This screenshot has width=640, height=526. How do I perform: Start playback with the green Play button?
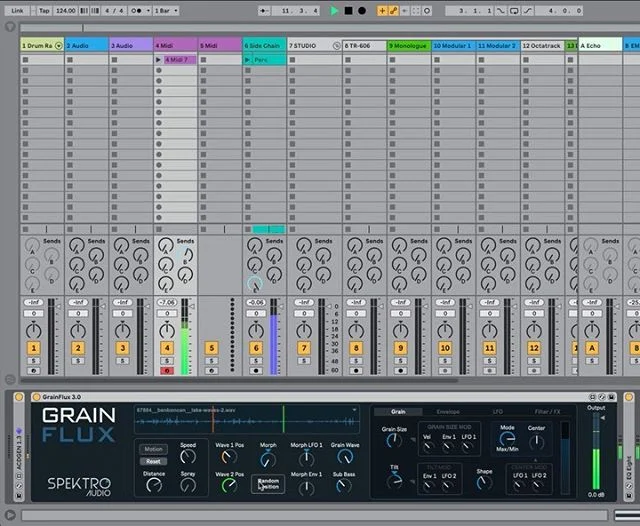tap(334, 11)
